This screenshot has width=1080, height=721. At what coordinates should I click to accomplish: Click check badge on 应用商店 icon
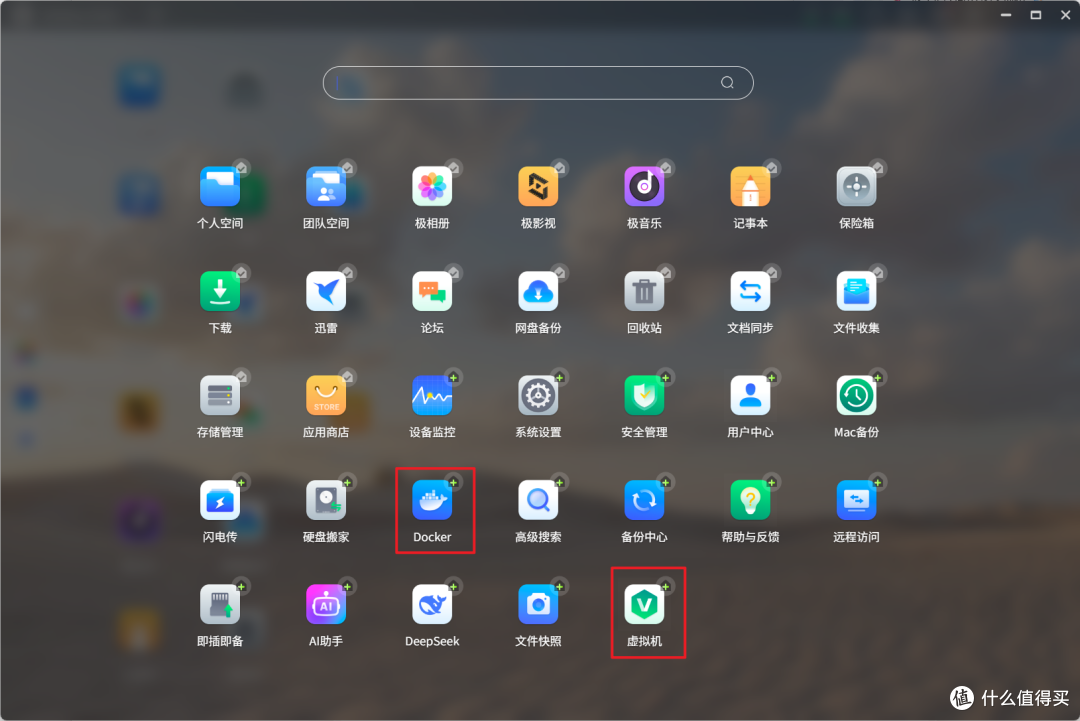coord(347,377)
